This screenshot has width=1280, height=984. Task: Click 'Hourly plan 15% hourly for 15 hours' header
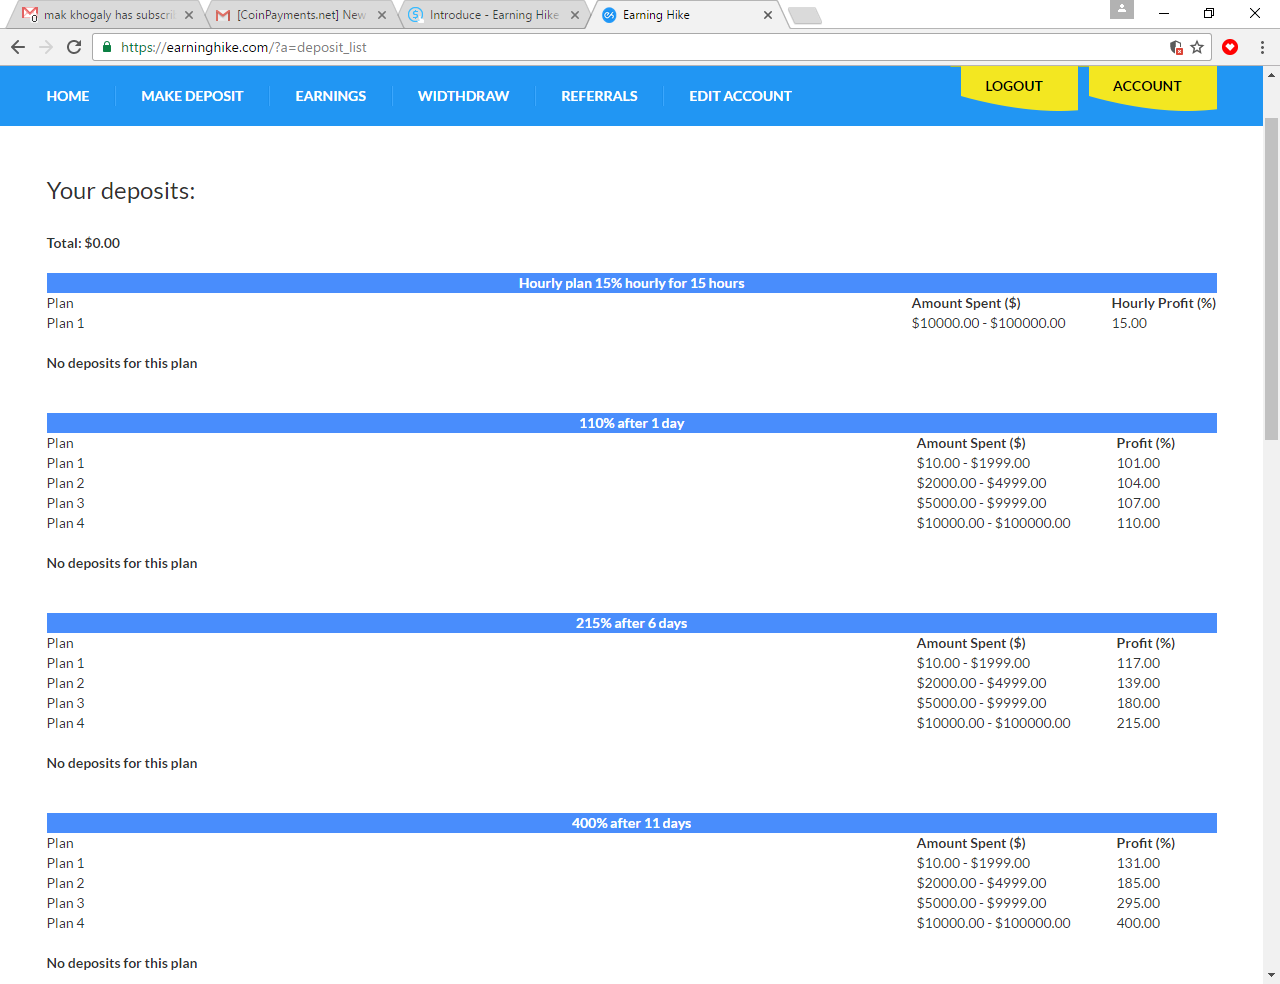(632, 283)
